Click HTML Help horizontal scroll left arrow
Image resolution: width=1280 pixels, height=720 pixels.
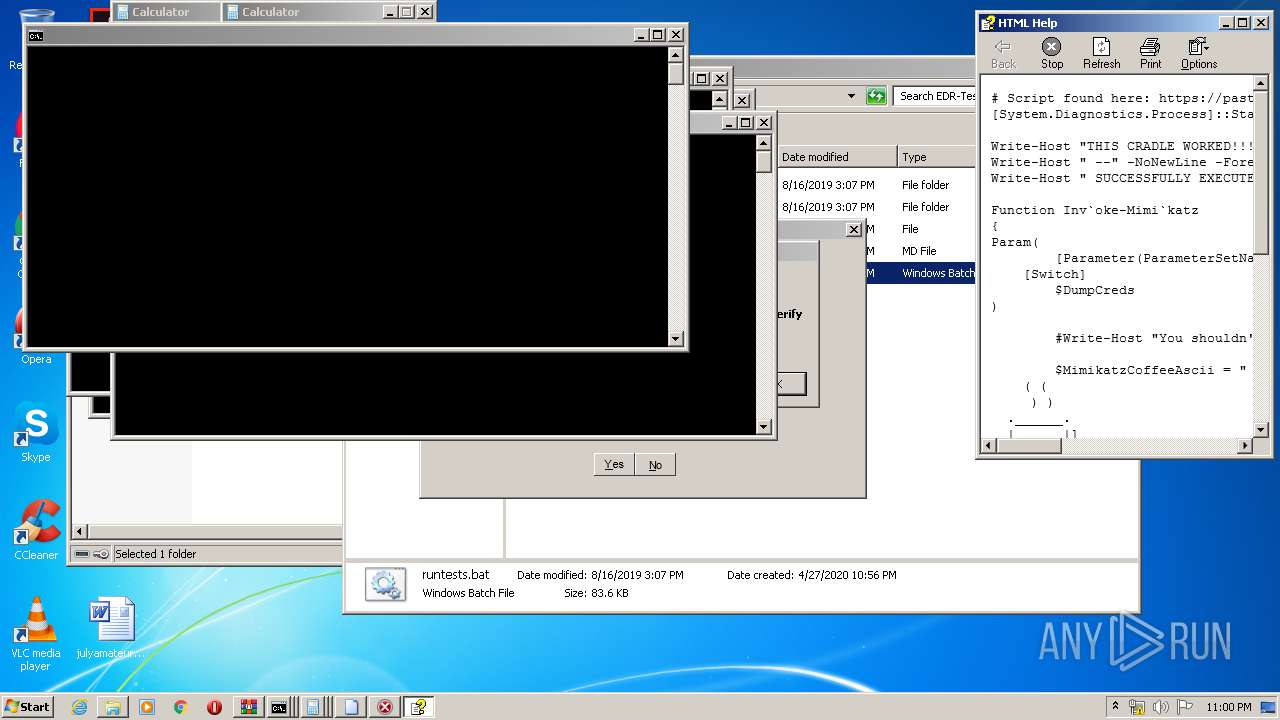click(x=990, y=446)
